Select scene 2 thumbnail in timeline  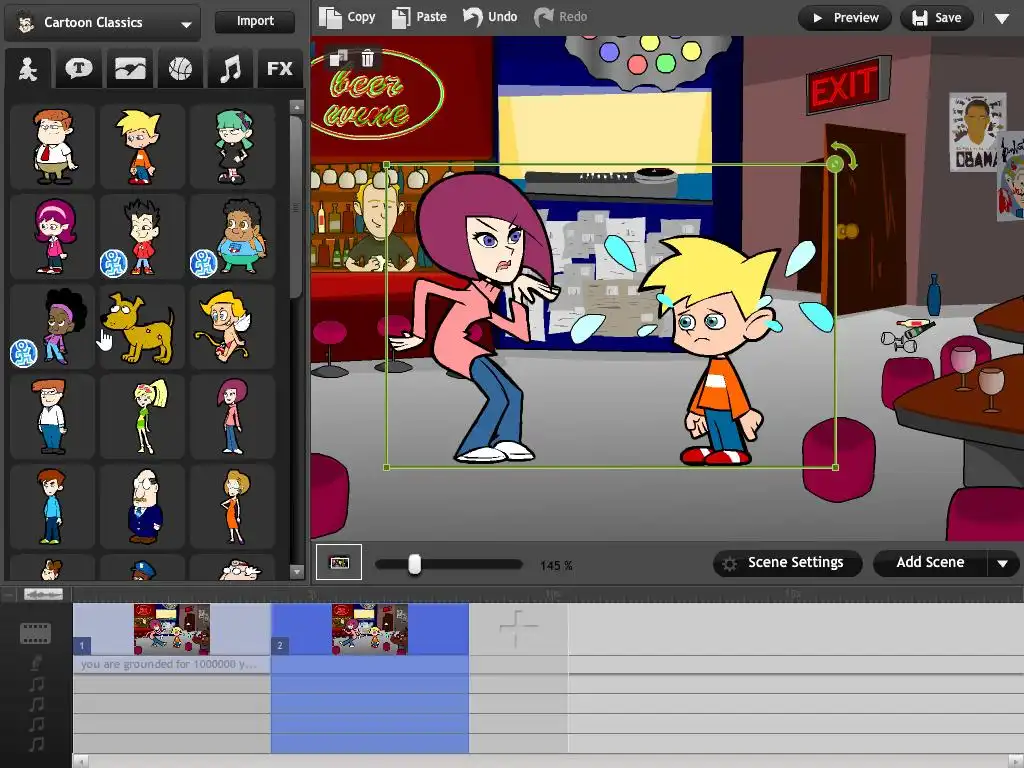click(370, 629)
